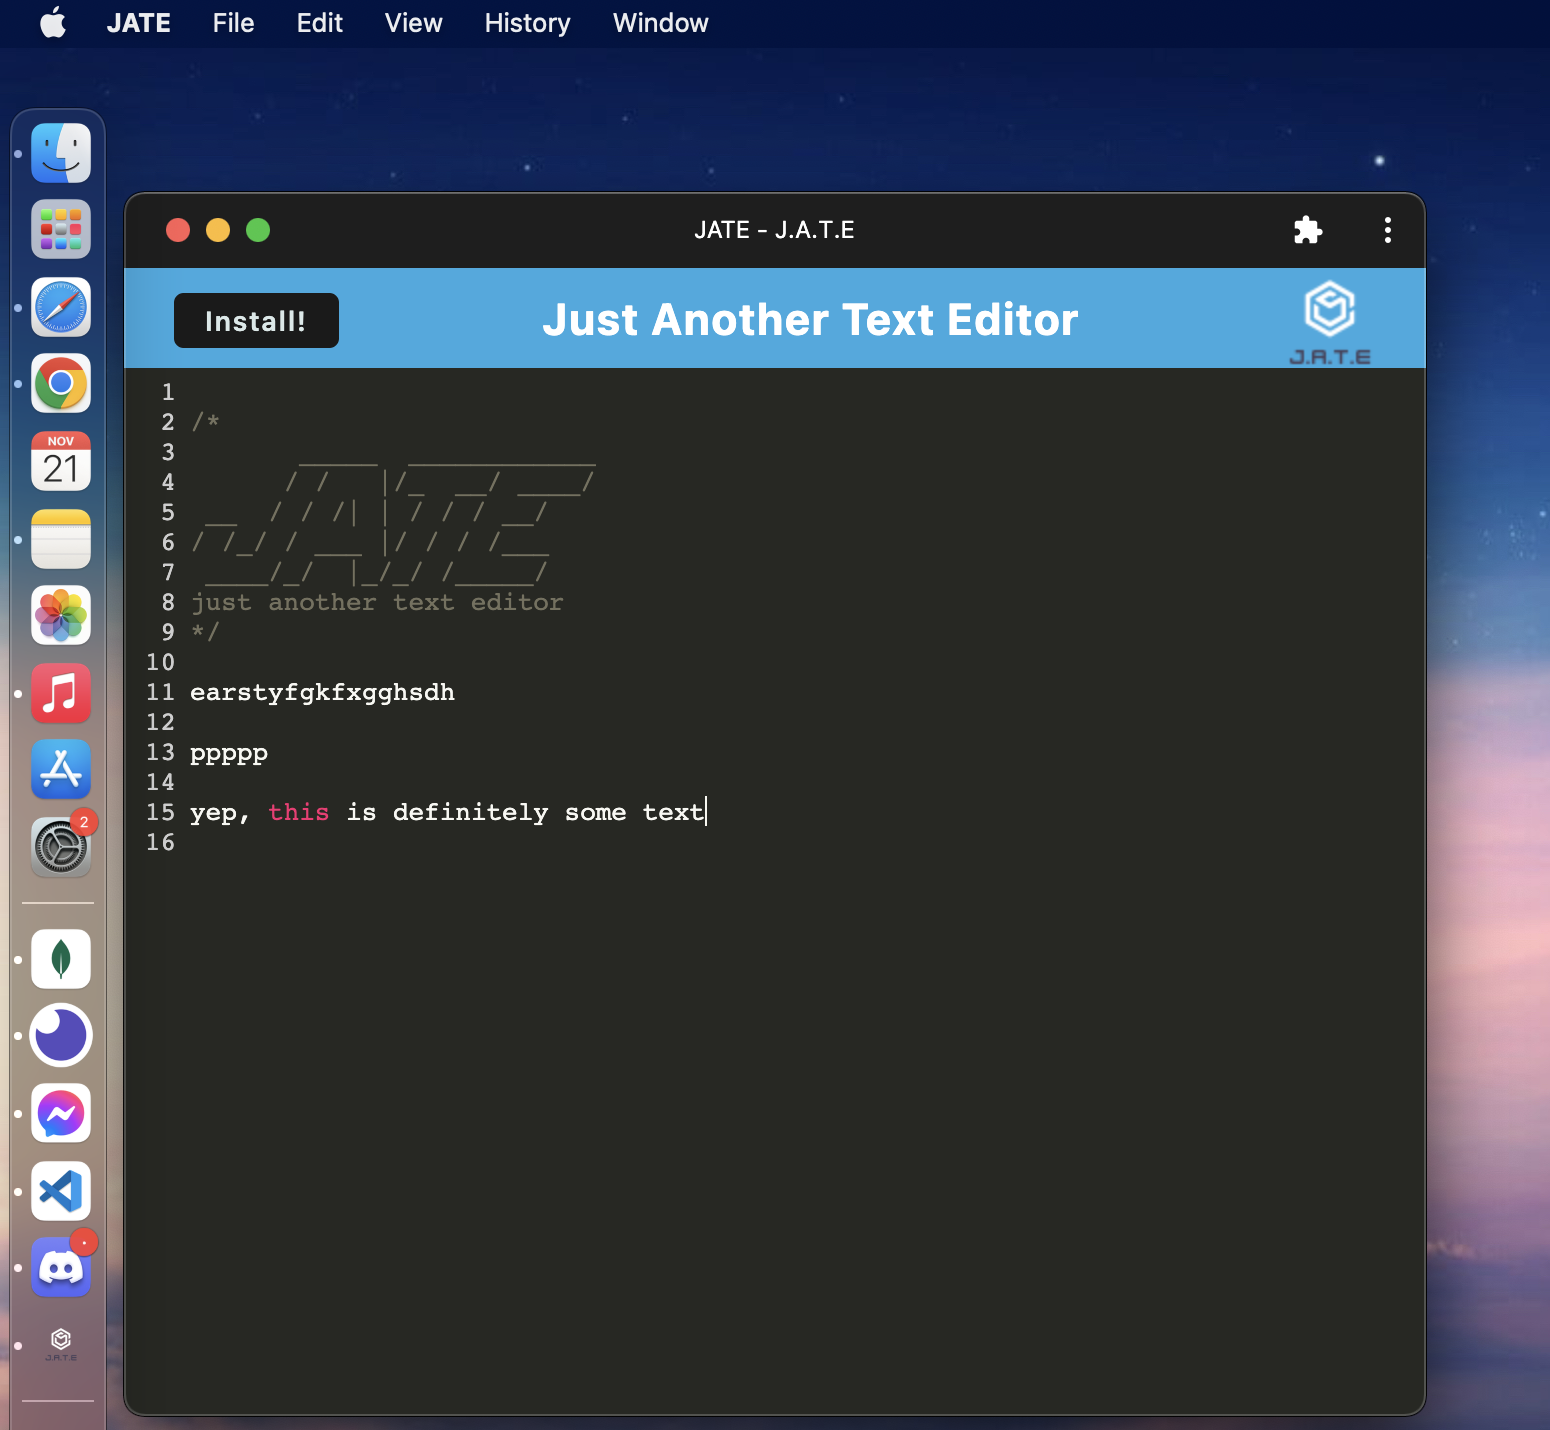Viewport: 1550px width, 1430px height.
Task: Open Discord from the dock
Action: pos(60,1268)
